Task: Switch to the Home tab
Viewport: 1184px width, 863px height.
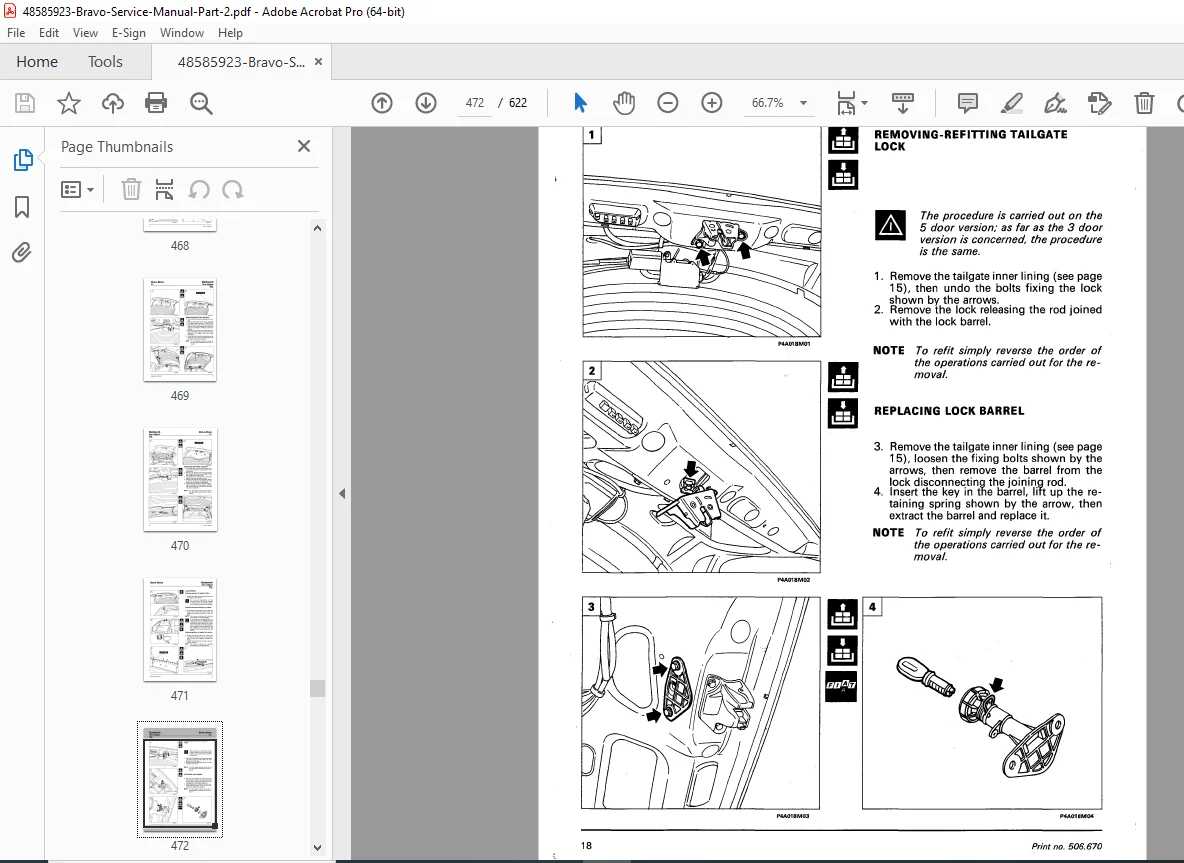Action: (x=37, y=62)
